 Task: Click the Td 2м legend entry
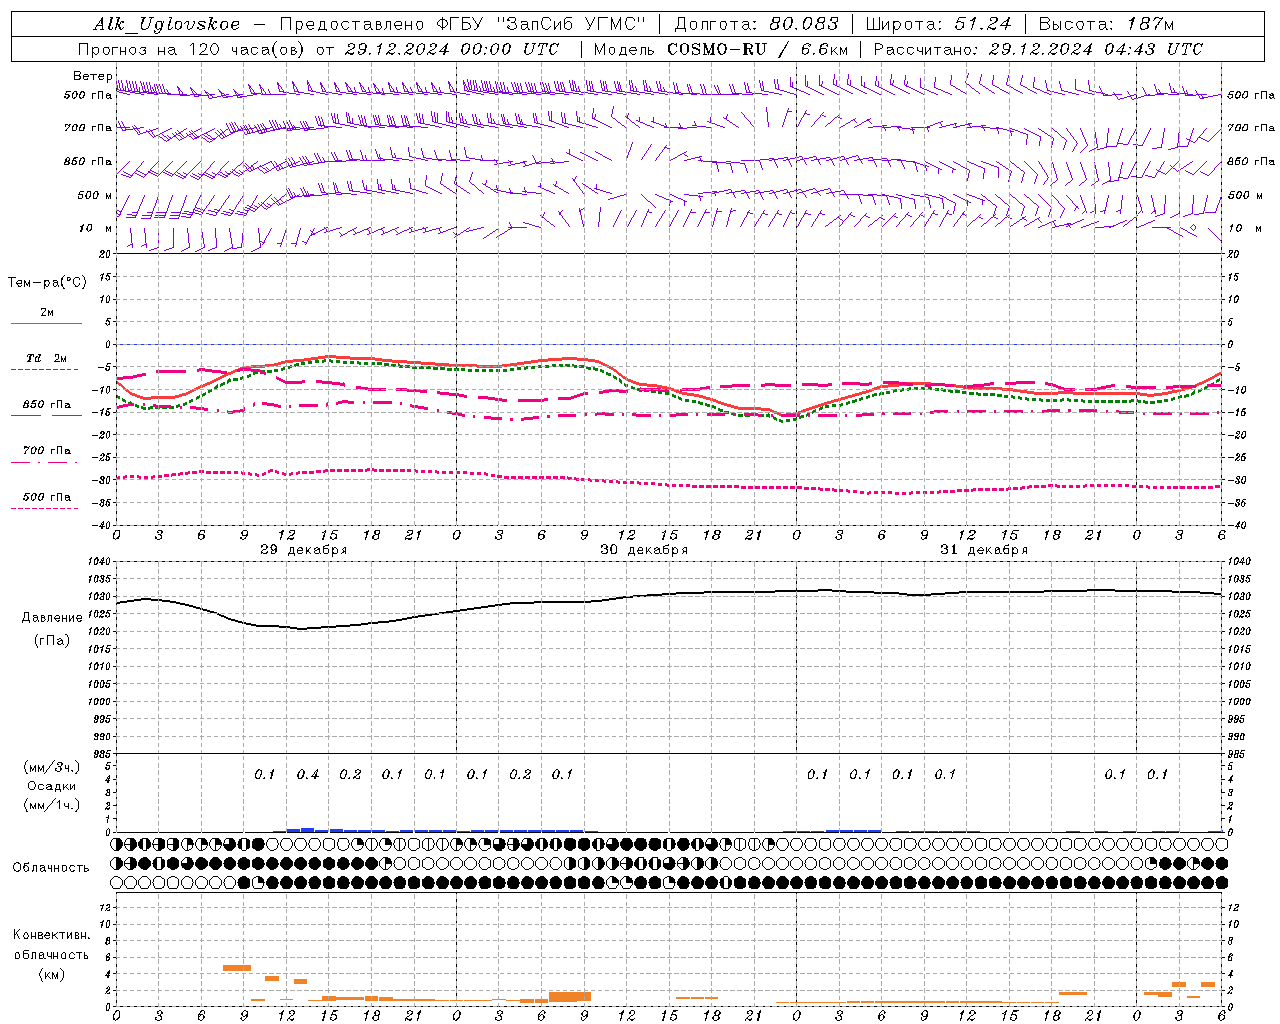[x=47, y=358]
